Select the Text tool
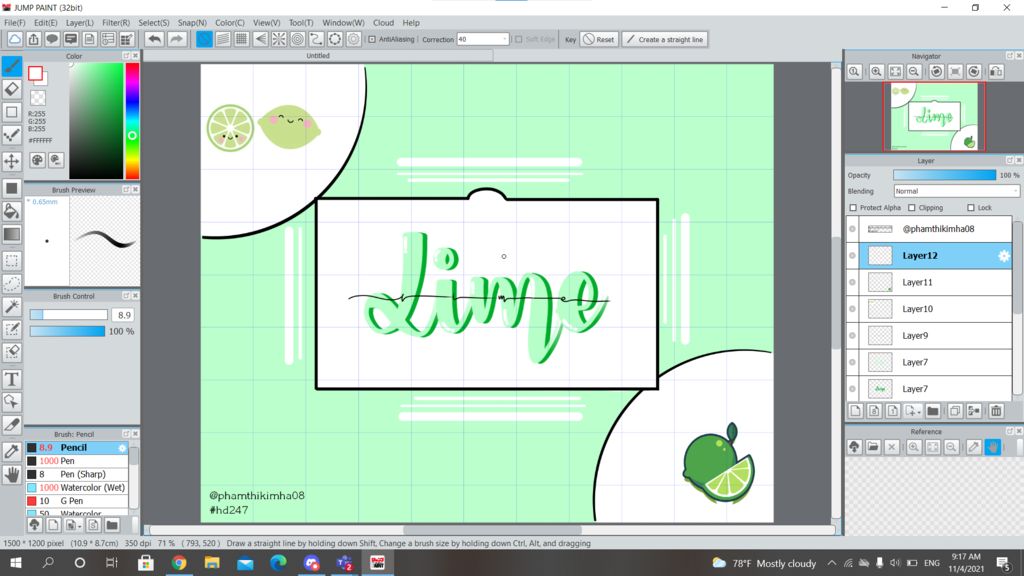 [x=12, y=379]
